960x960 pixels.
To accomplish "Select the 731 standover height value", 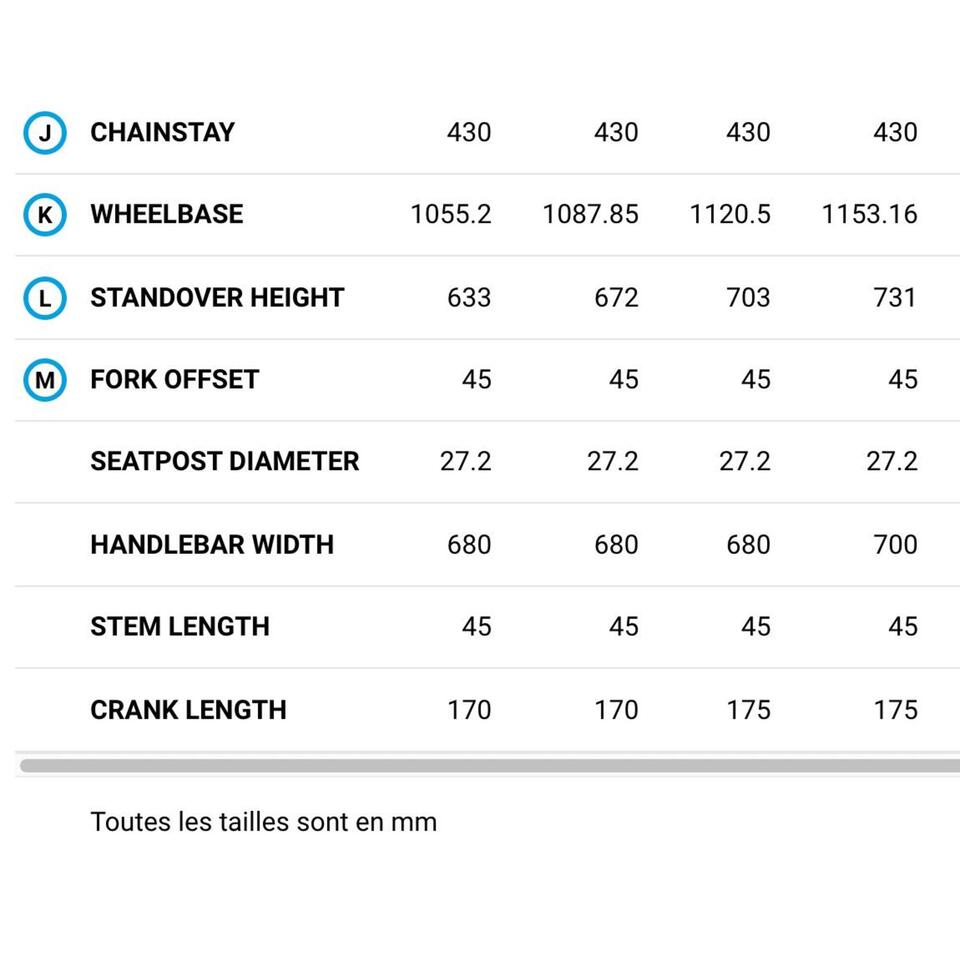I will 895,298.
